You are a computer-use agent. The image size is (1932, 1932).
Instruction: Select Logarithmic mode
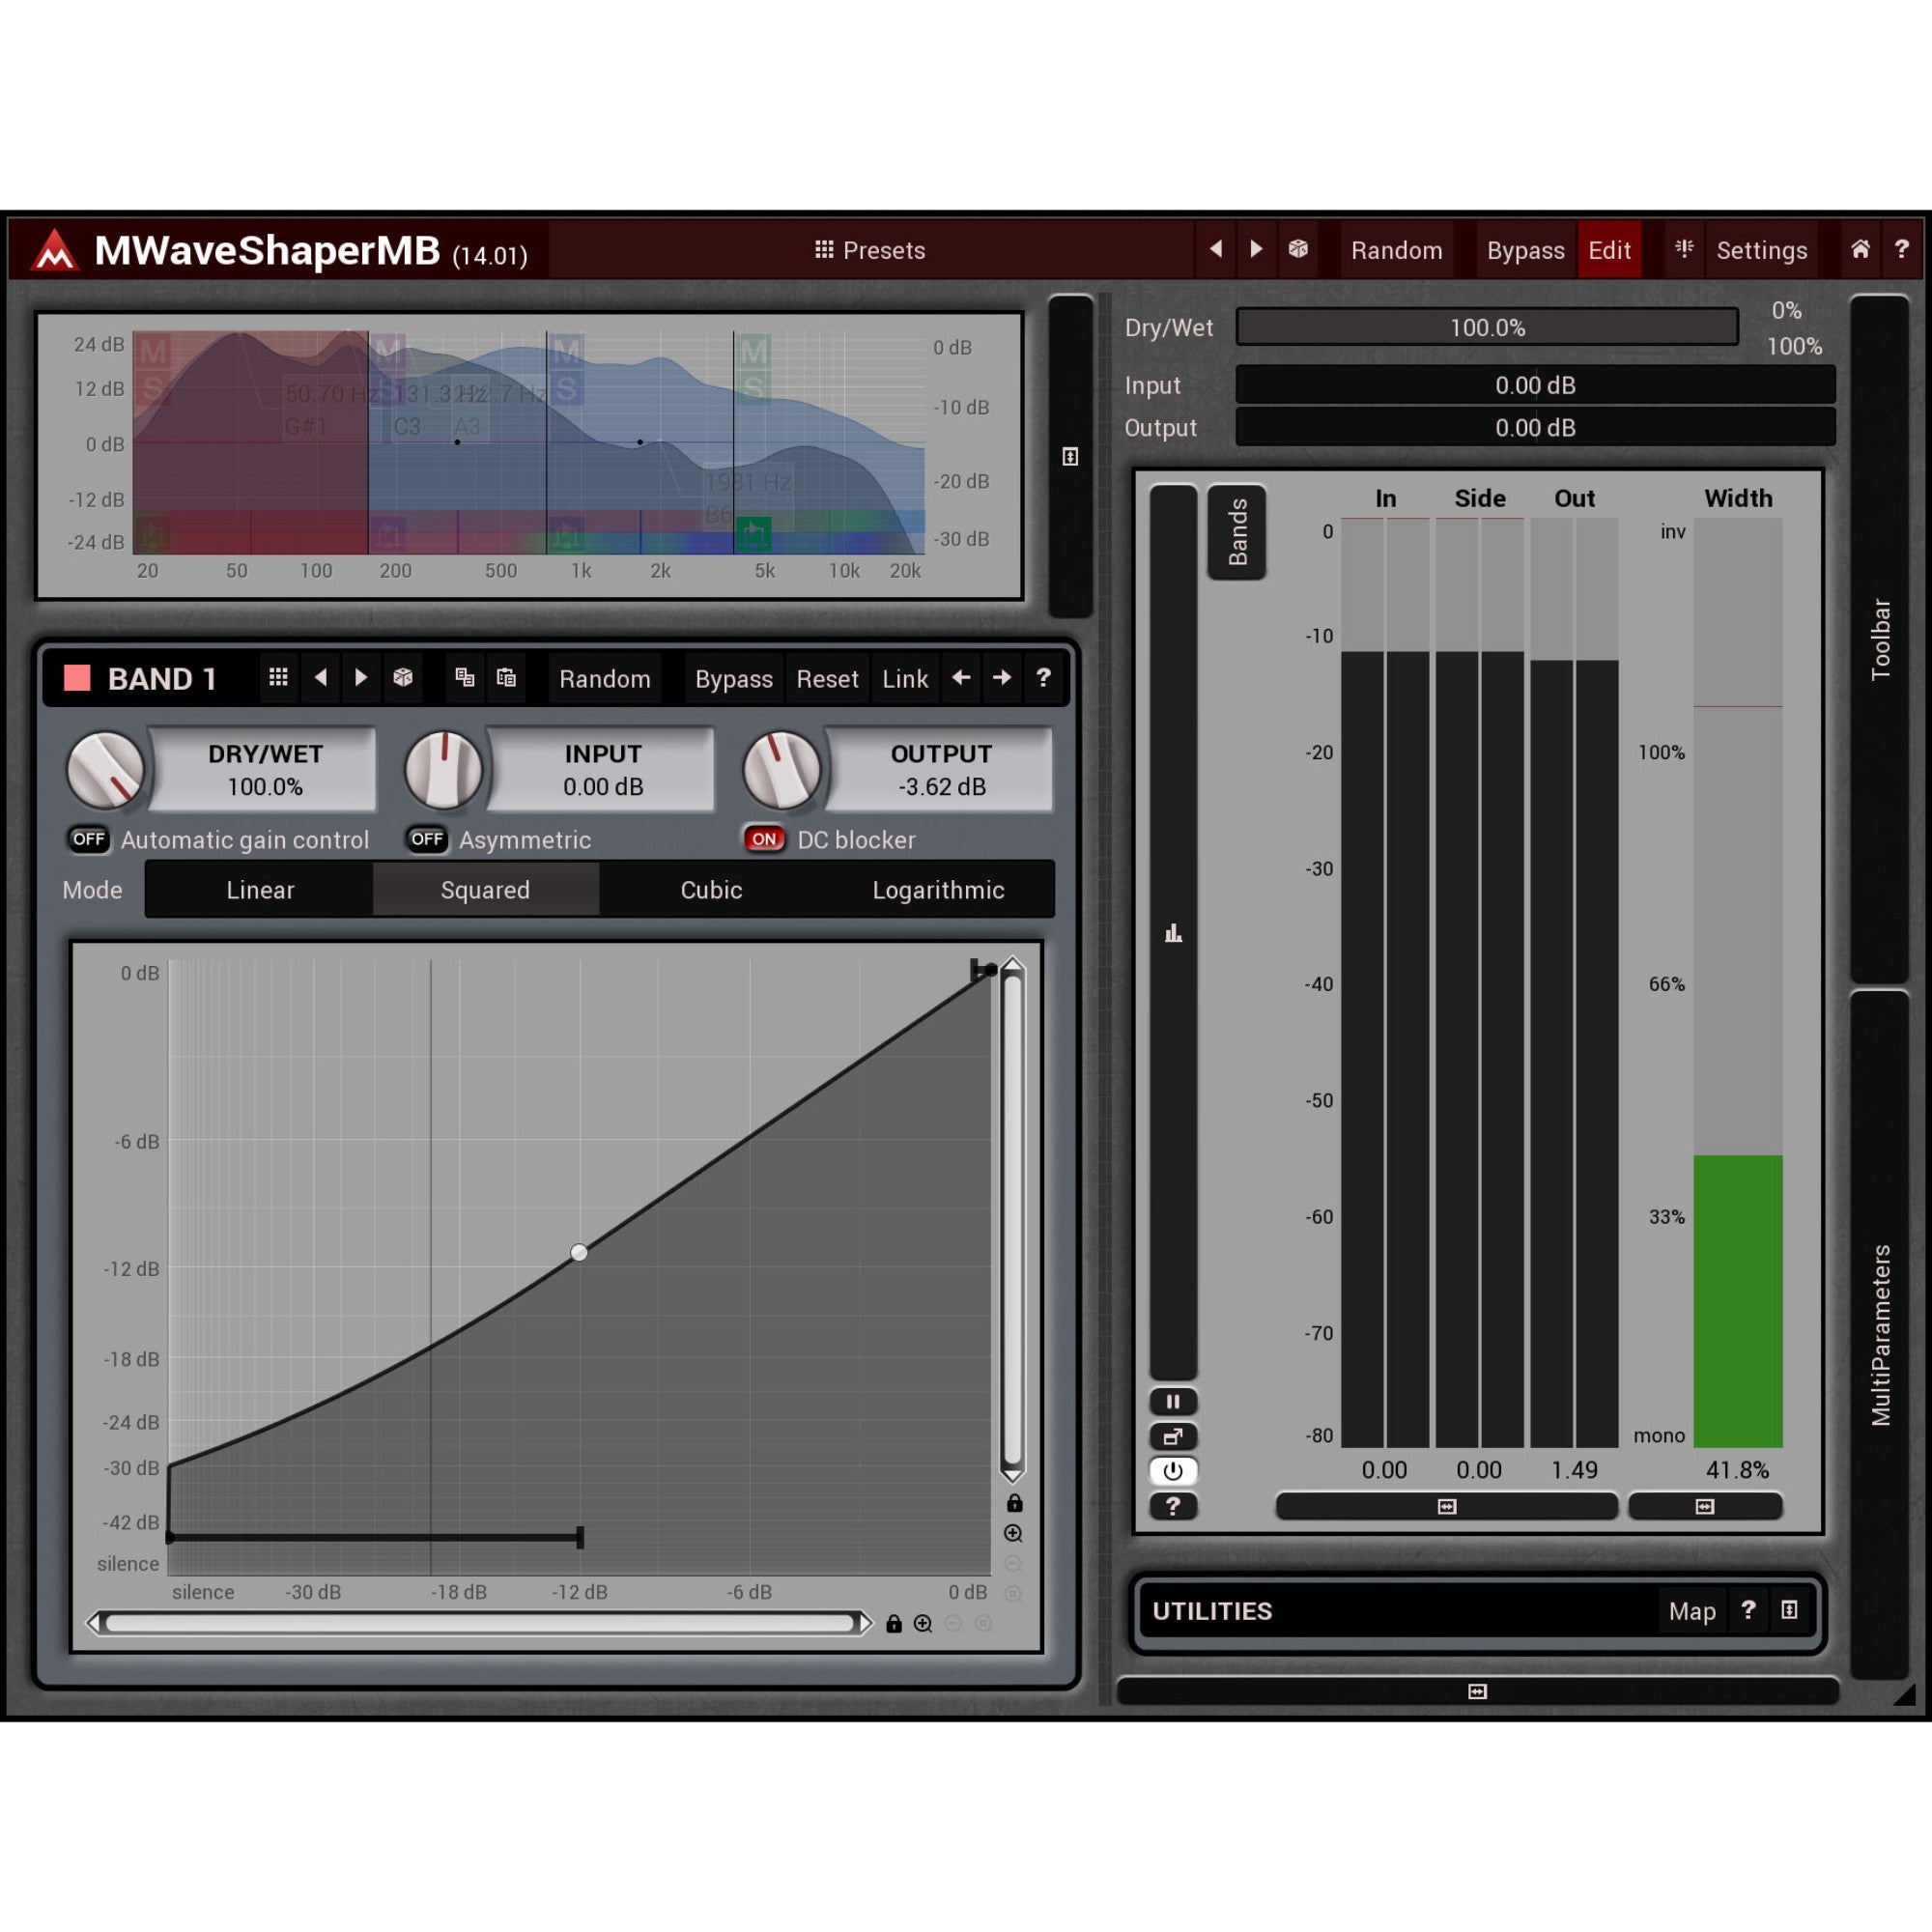click(x=938, y=890)
